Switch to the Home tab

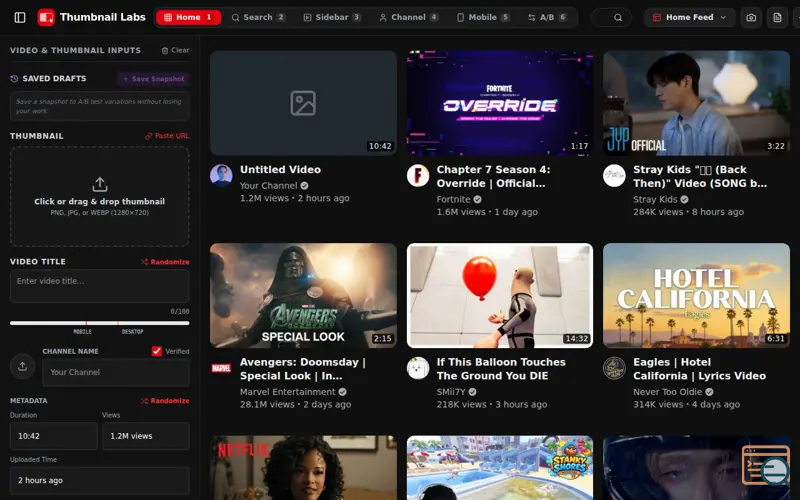click(188, 17)
